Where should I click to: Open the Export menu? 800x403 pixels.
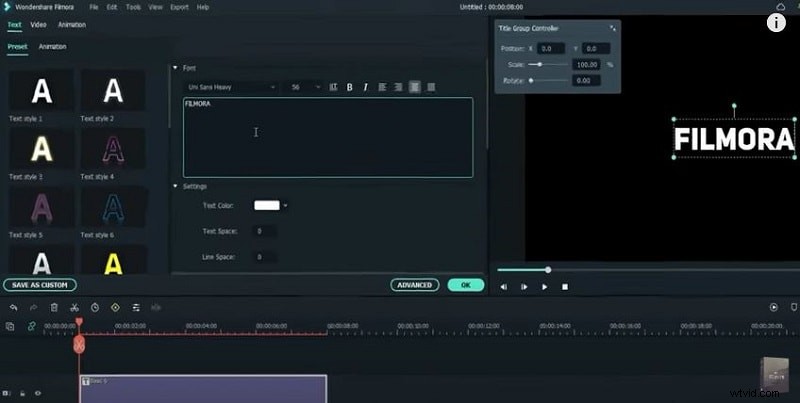point(179,7)
